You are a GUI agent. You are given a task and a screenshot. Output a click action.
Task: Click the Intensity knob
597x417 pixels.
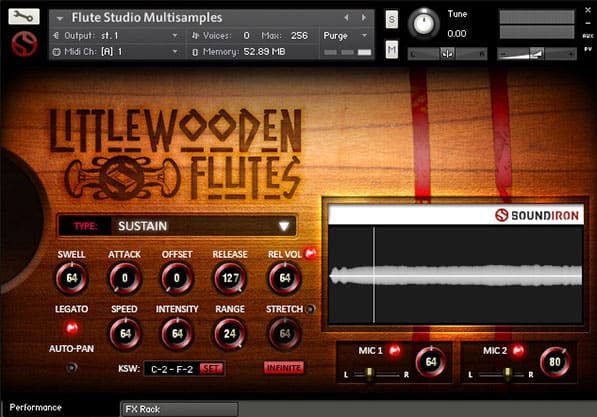177,334
